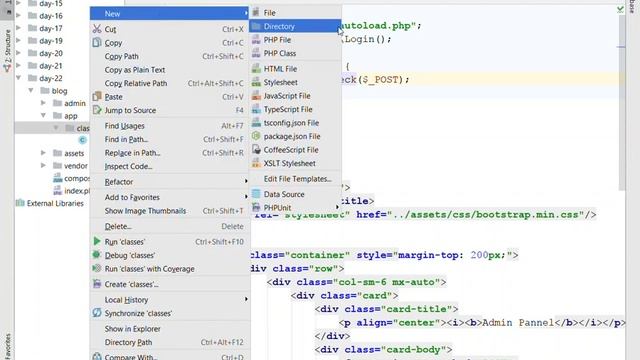Expand the day-17 folder
Image resolution: width=640 pixels, height=360 pixels.
point(18,28)
